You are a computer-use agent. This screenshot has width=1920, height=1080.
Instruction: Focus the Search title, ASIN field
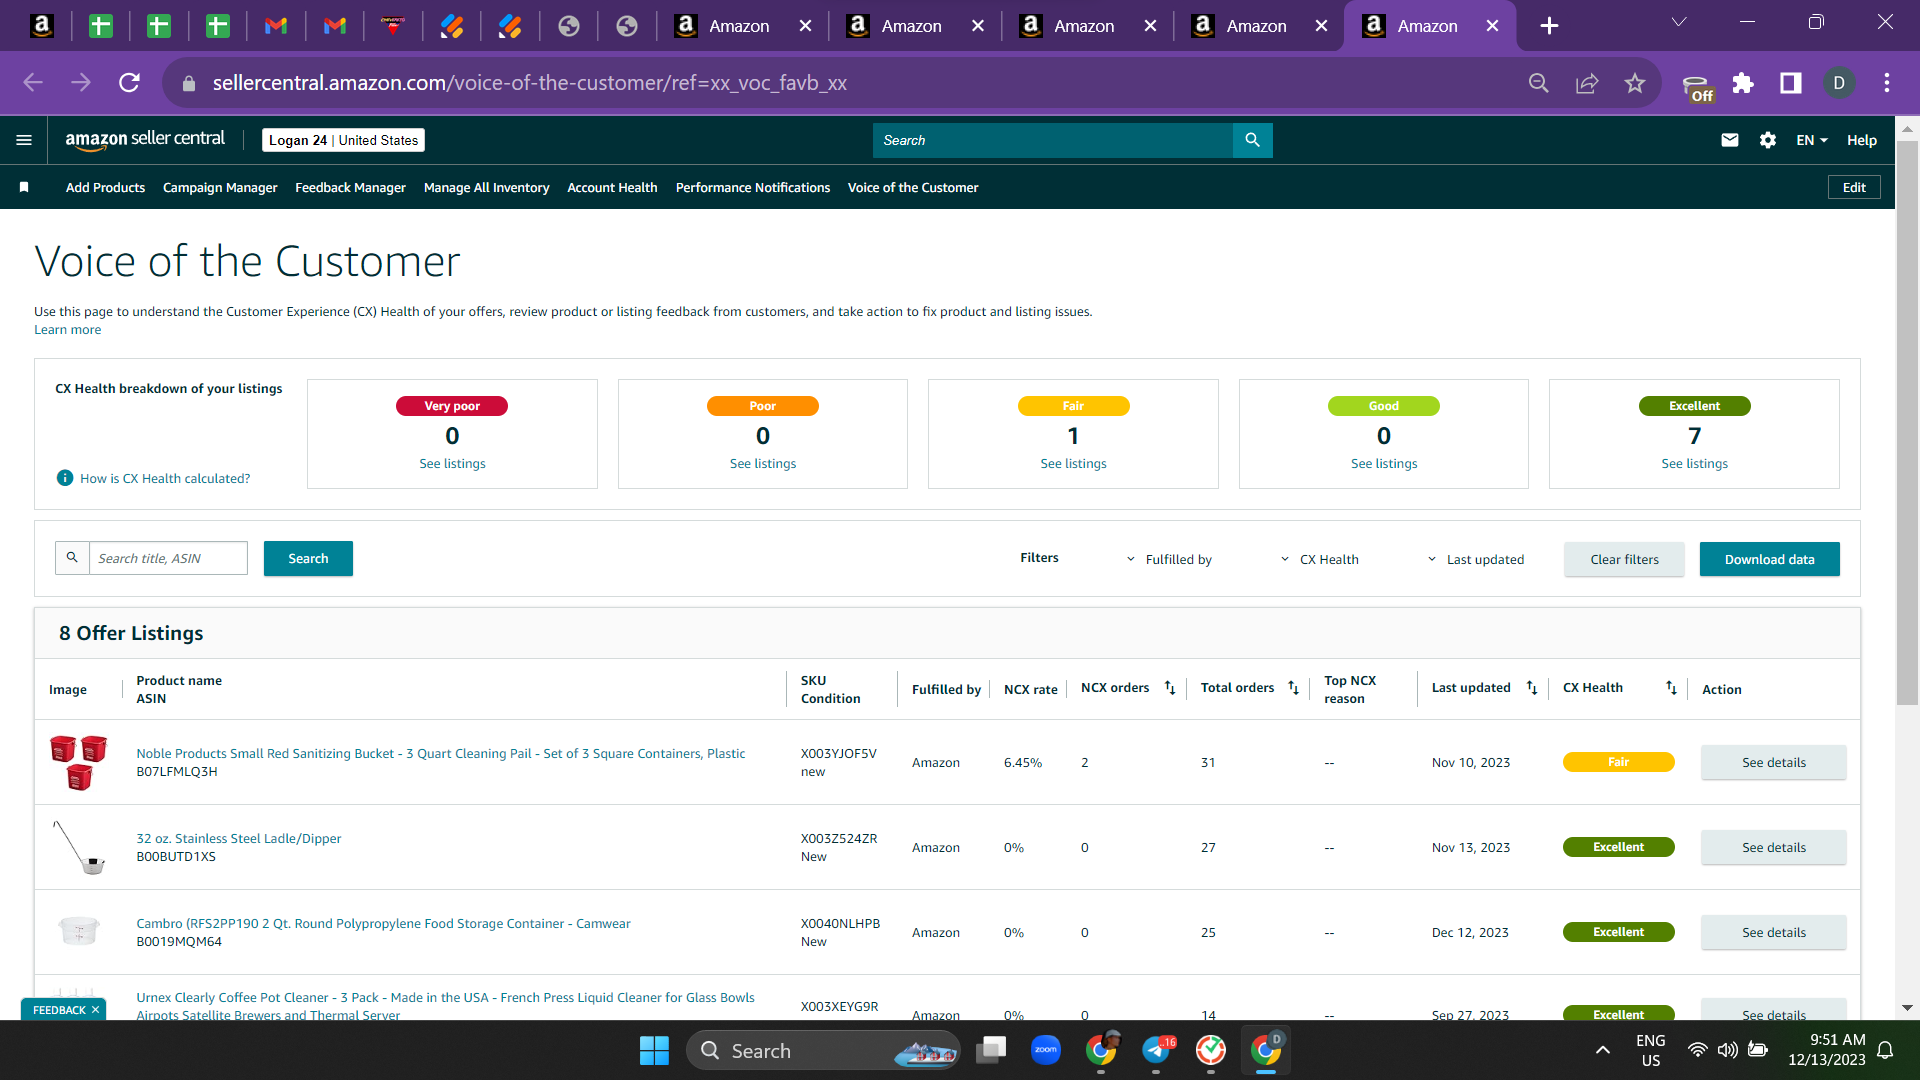(x=168, y=558)
